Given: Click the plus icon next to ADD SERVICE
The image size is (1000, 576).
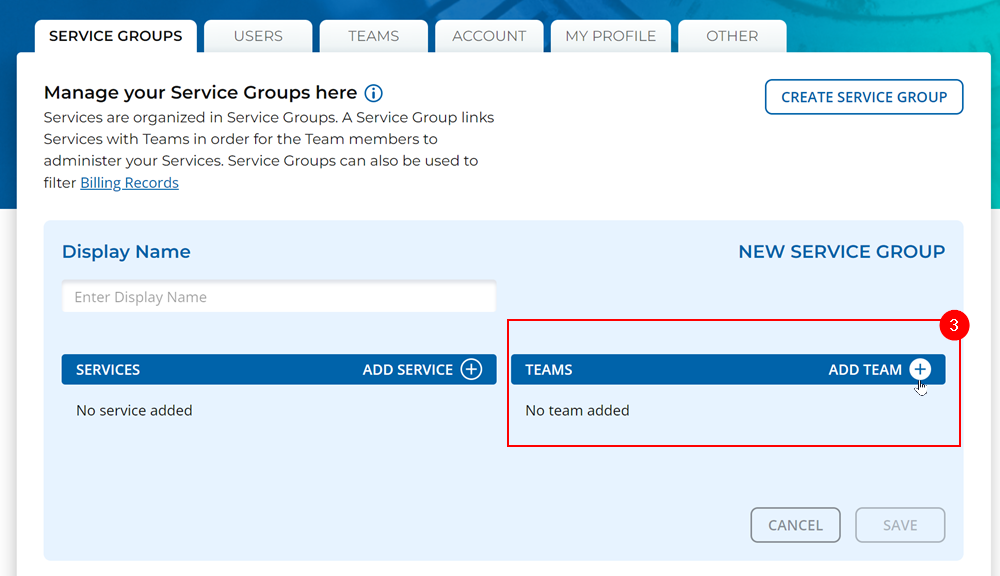Looking at the screenshot, I should point(471,370).
